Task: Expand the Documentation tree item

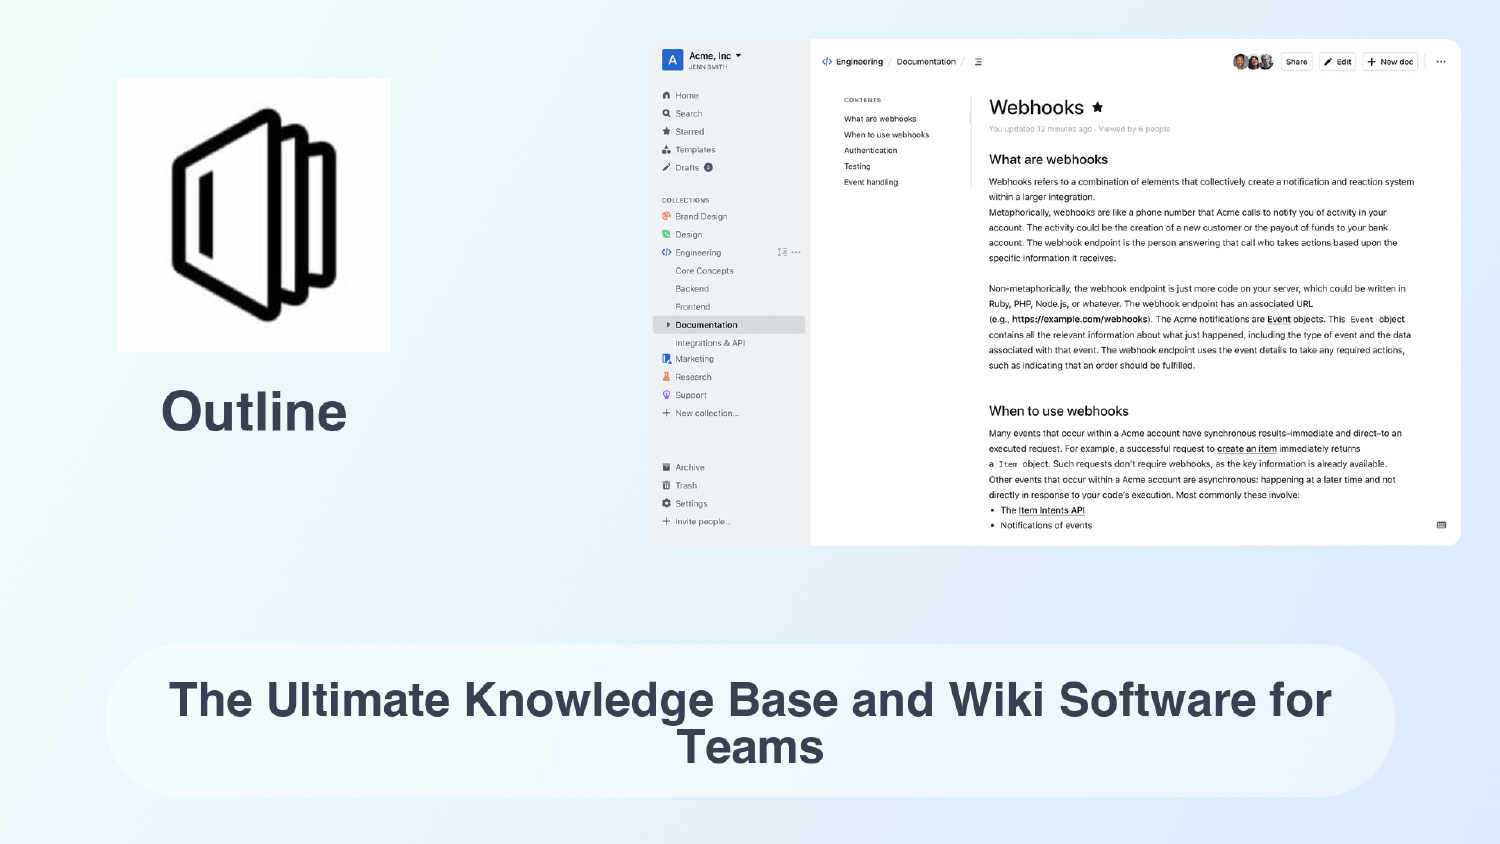Action: tap(668, 324)
